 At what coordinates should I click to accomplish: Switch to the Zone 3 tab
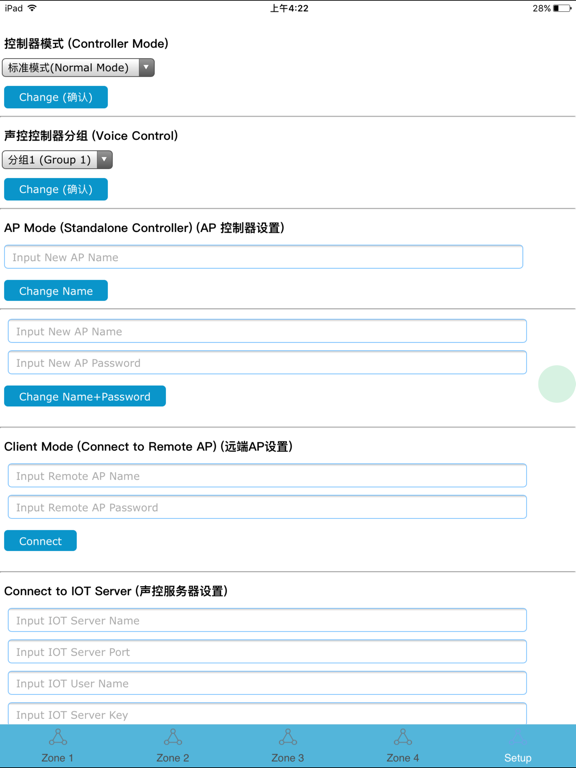[x=288, y=746]
